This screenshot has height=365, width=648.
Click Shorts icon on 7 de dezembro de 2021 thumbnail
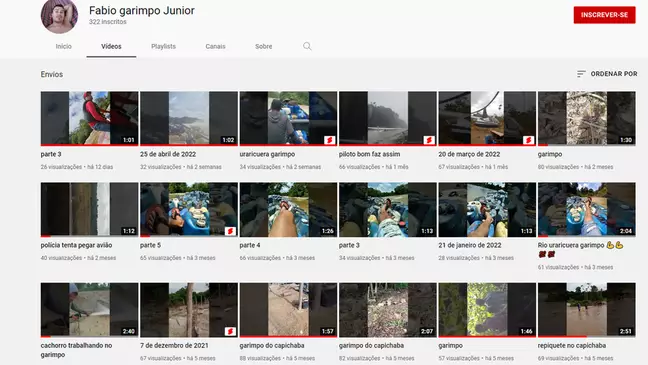[230, 331]
